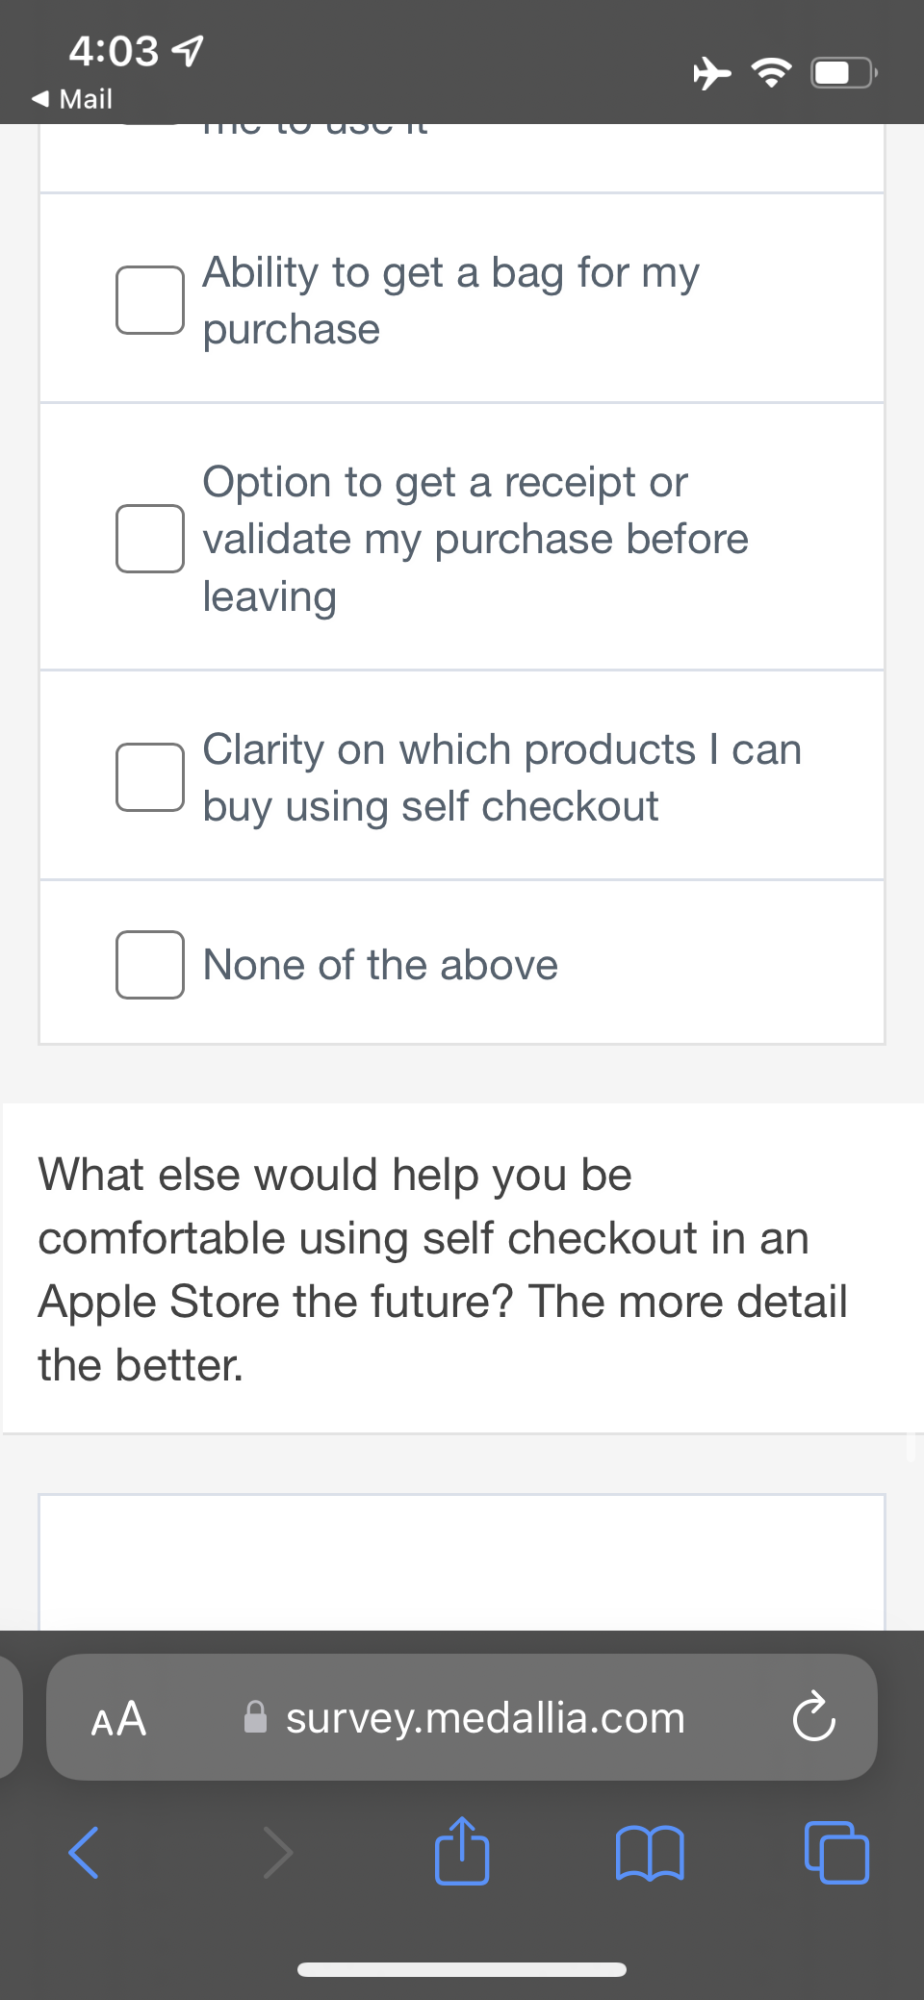Viewport: 924px width, 2000px height.
Task: Tap the home indicator bar
Action: [462, 1969]
